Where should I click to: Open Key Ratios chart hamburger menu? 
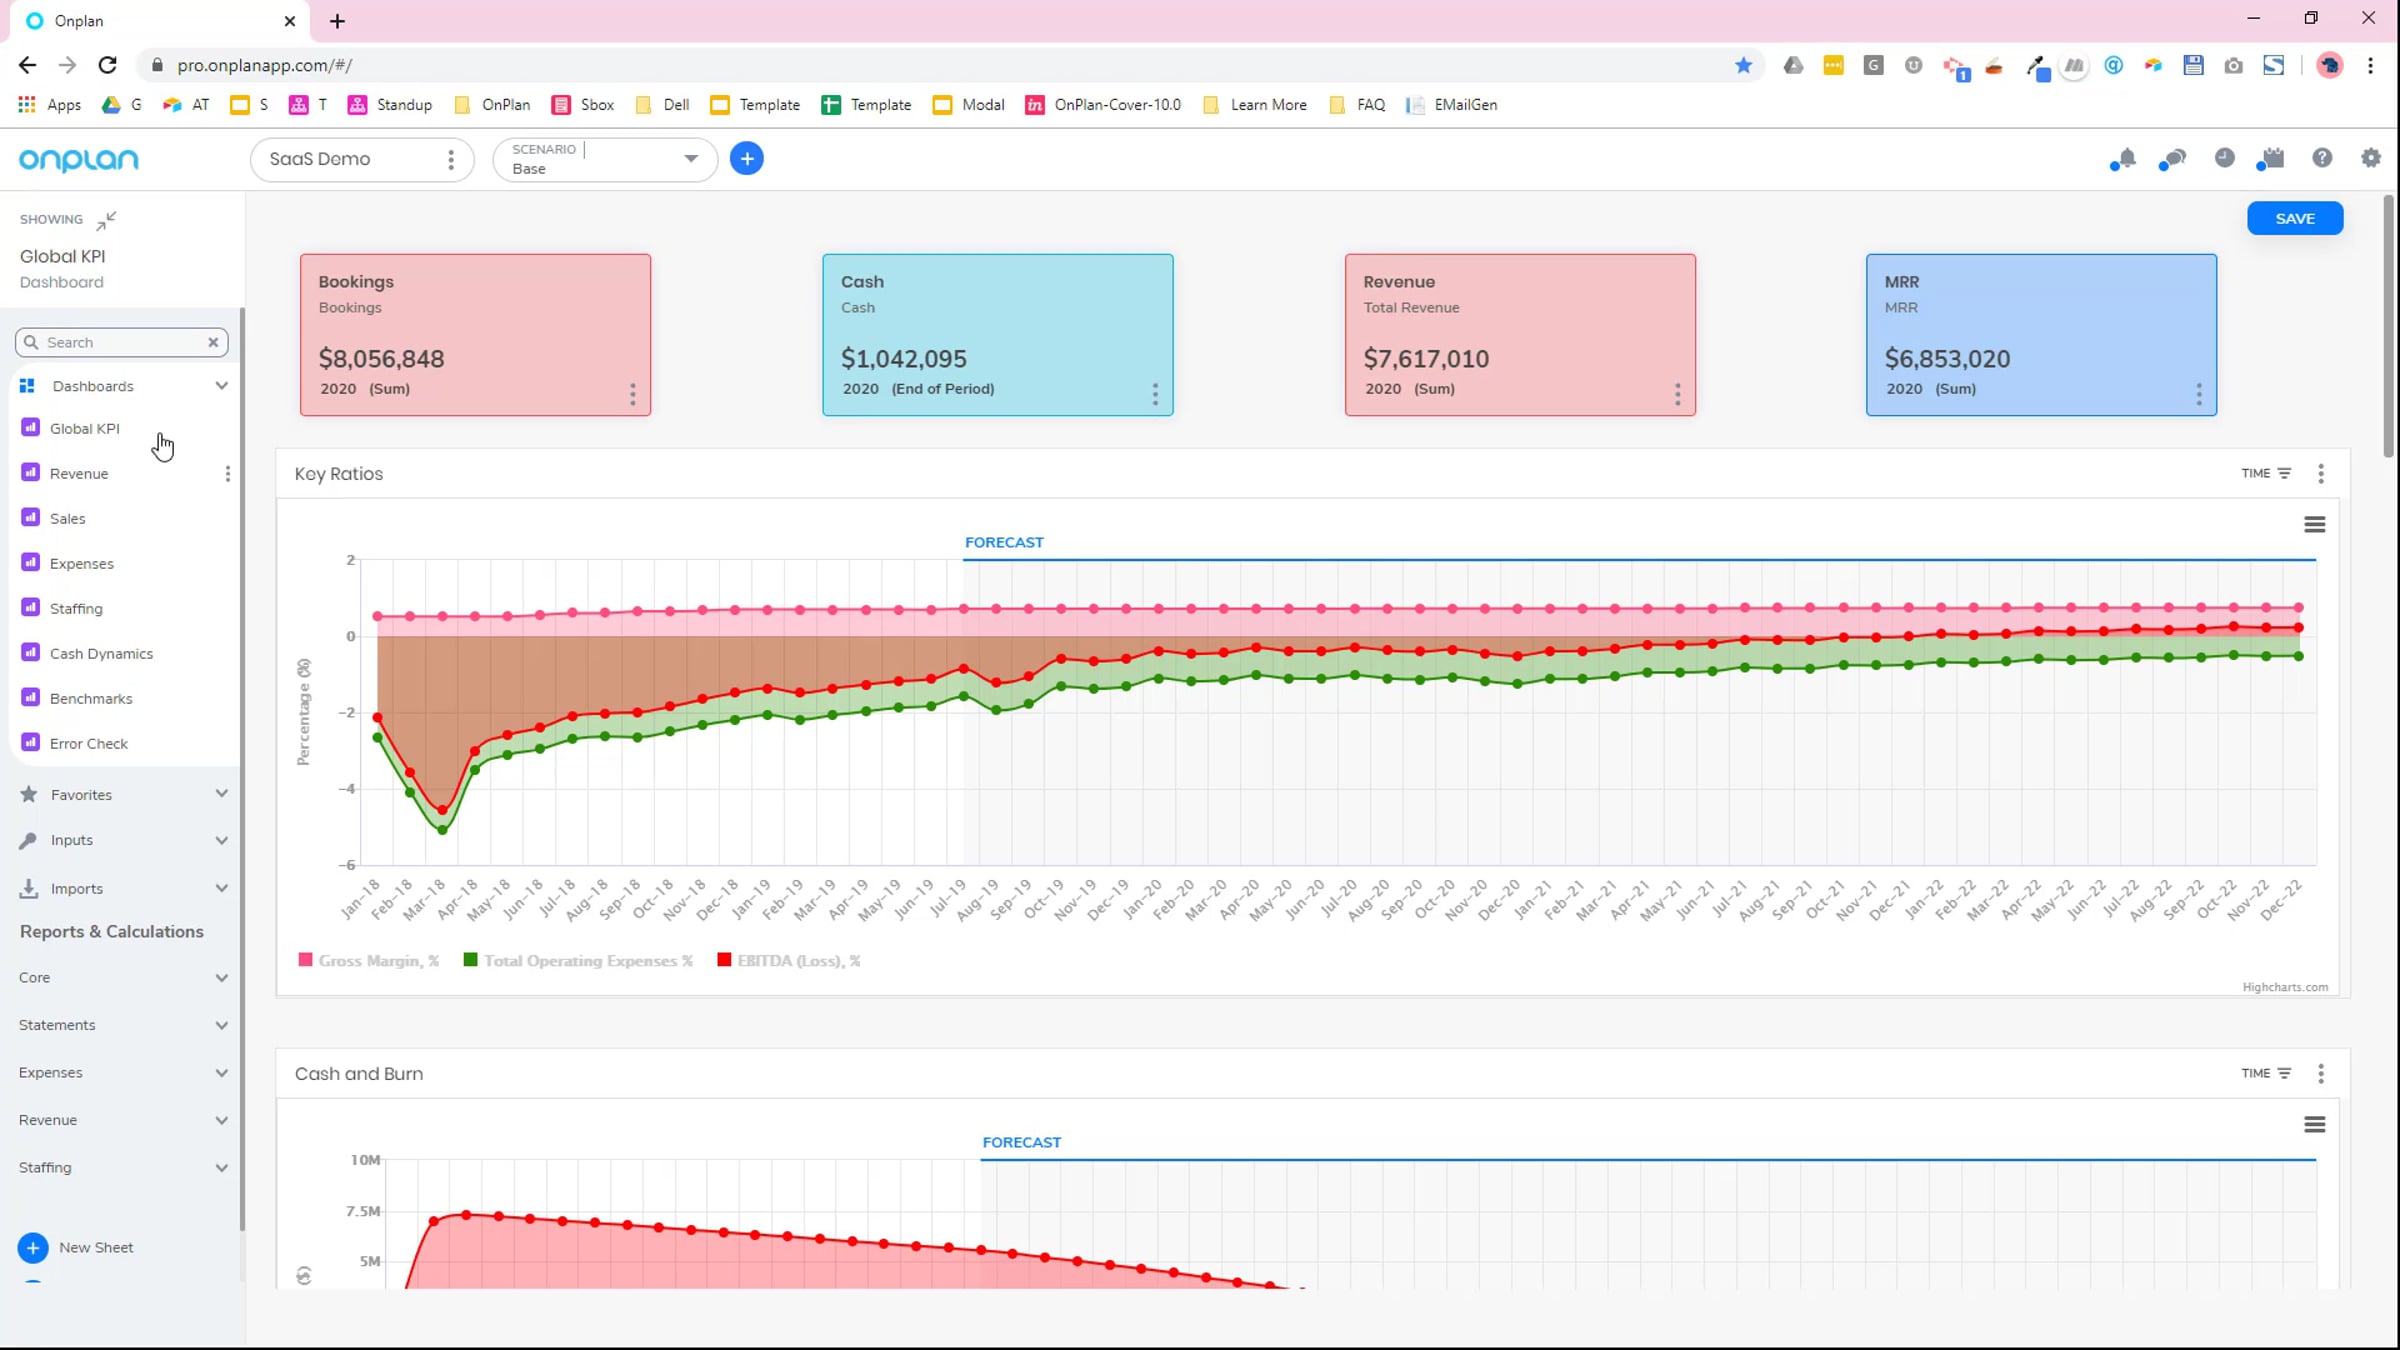(x=2314, y=525)
